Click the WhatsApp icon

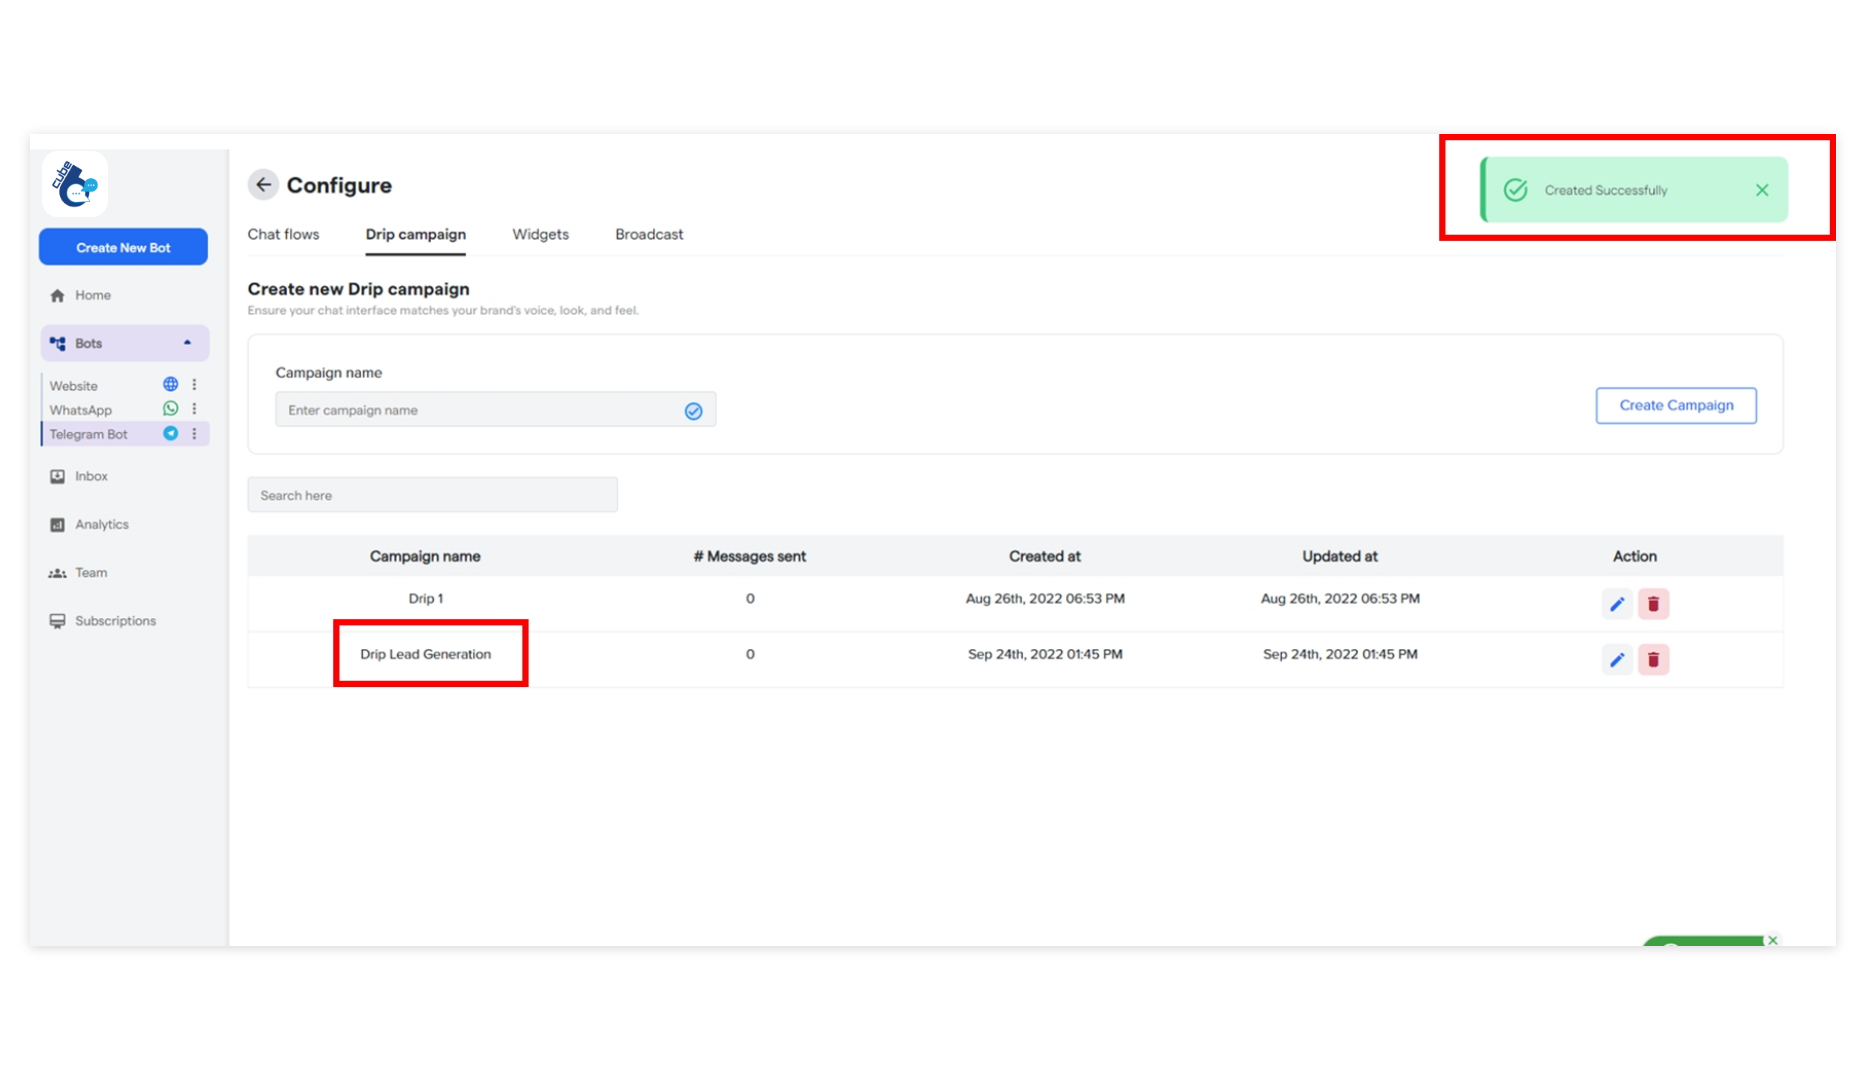click(x=171, y=409)
